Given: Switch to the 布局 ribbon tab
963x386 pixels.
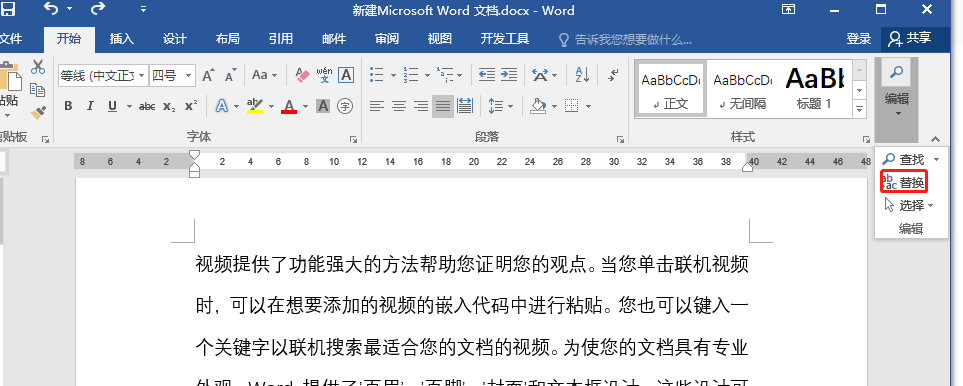Looking at the screenshot, I should click(x=227, y=39).
